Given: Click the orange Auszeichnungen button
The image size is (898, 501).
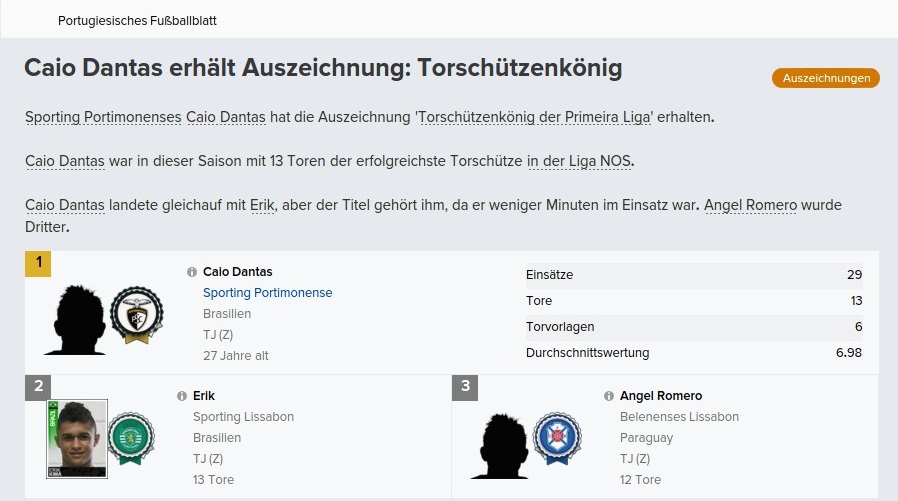Looking at the screenshot, I should 825,78.
